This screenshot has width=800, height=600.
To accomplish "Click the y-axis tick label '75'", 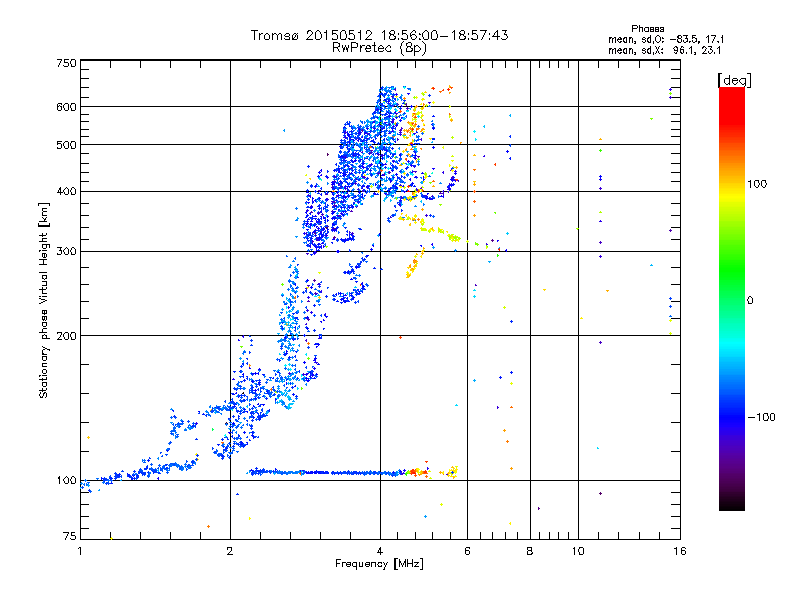I will click(x=69, y=536).
